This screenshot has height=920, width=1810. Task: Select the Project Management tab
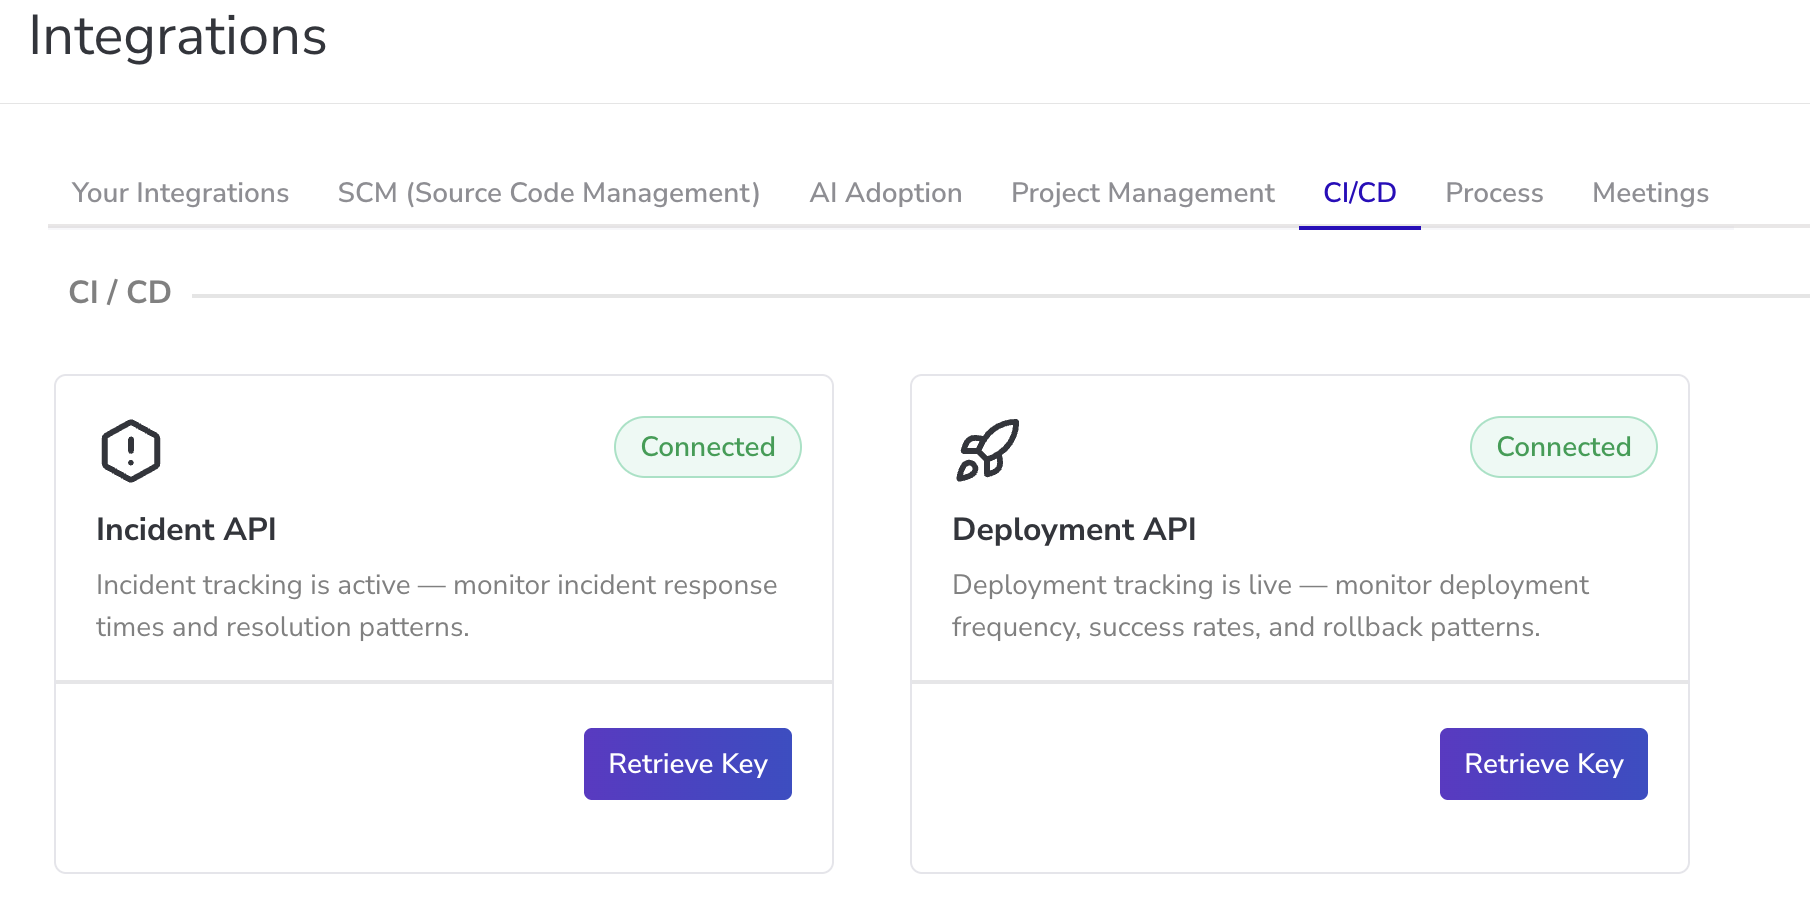[x=1142, y=193]
